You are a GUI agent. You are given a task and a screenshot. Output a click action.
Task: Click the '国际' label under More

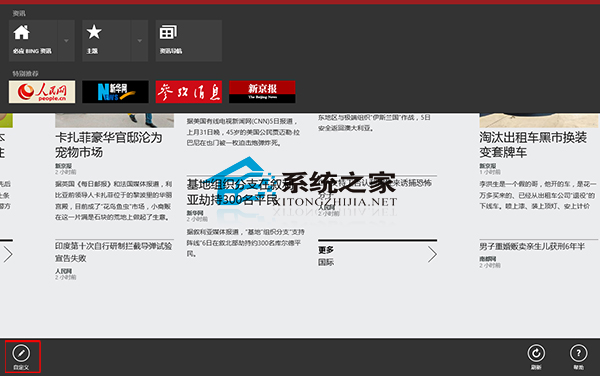(x=326, y=262)
